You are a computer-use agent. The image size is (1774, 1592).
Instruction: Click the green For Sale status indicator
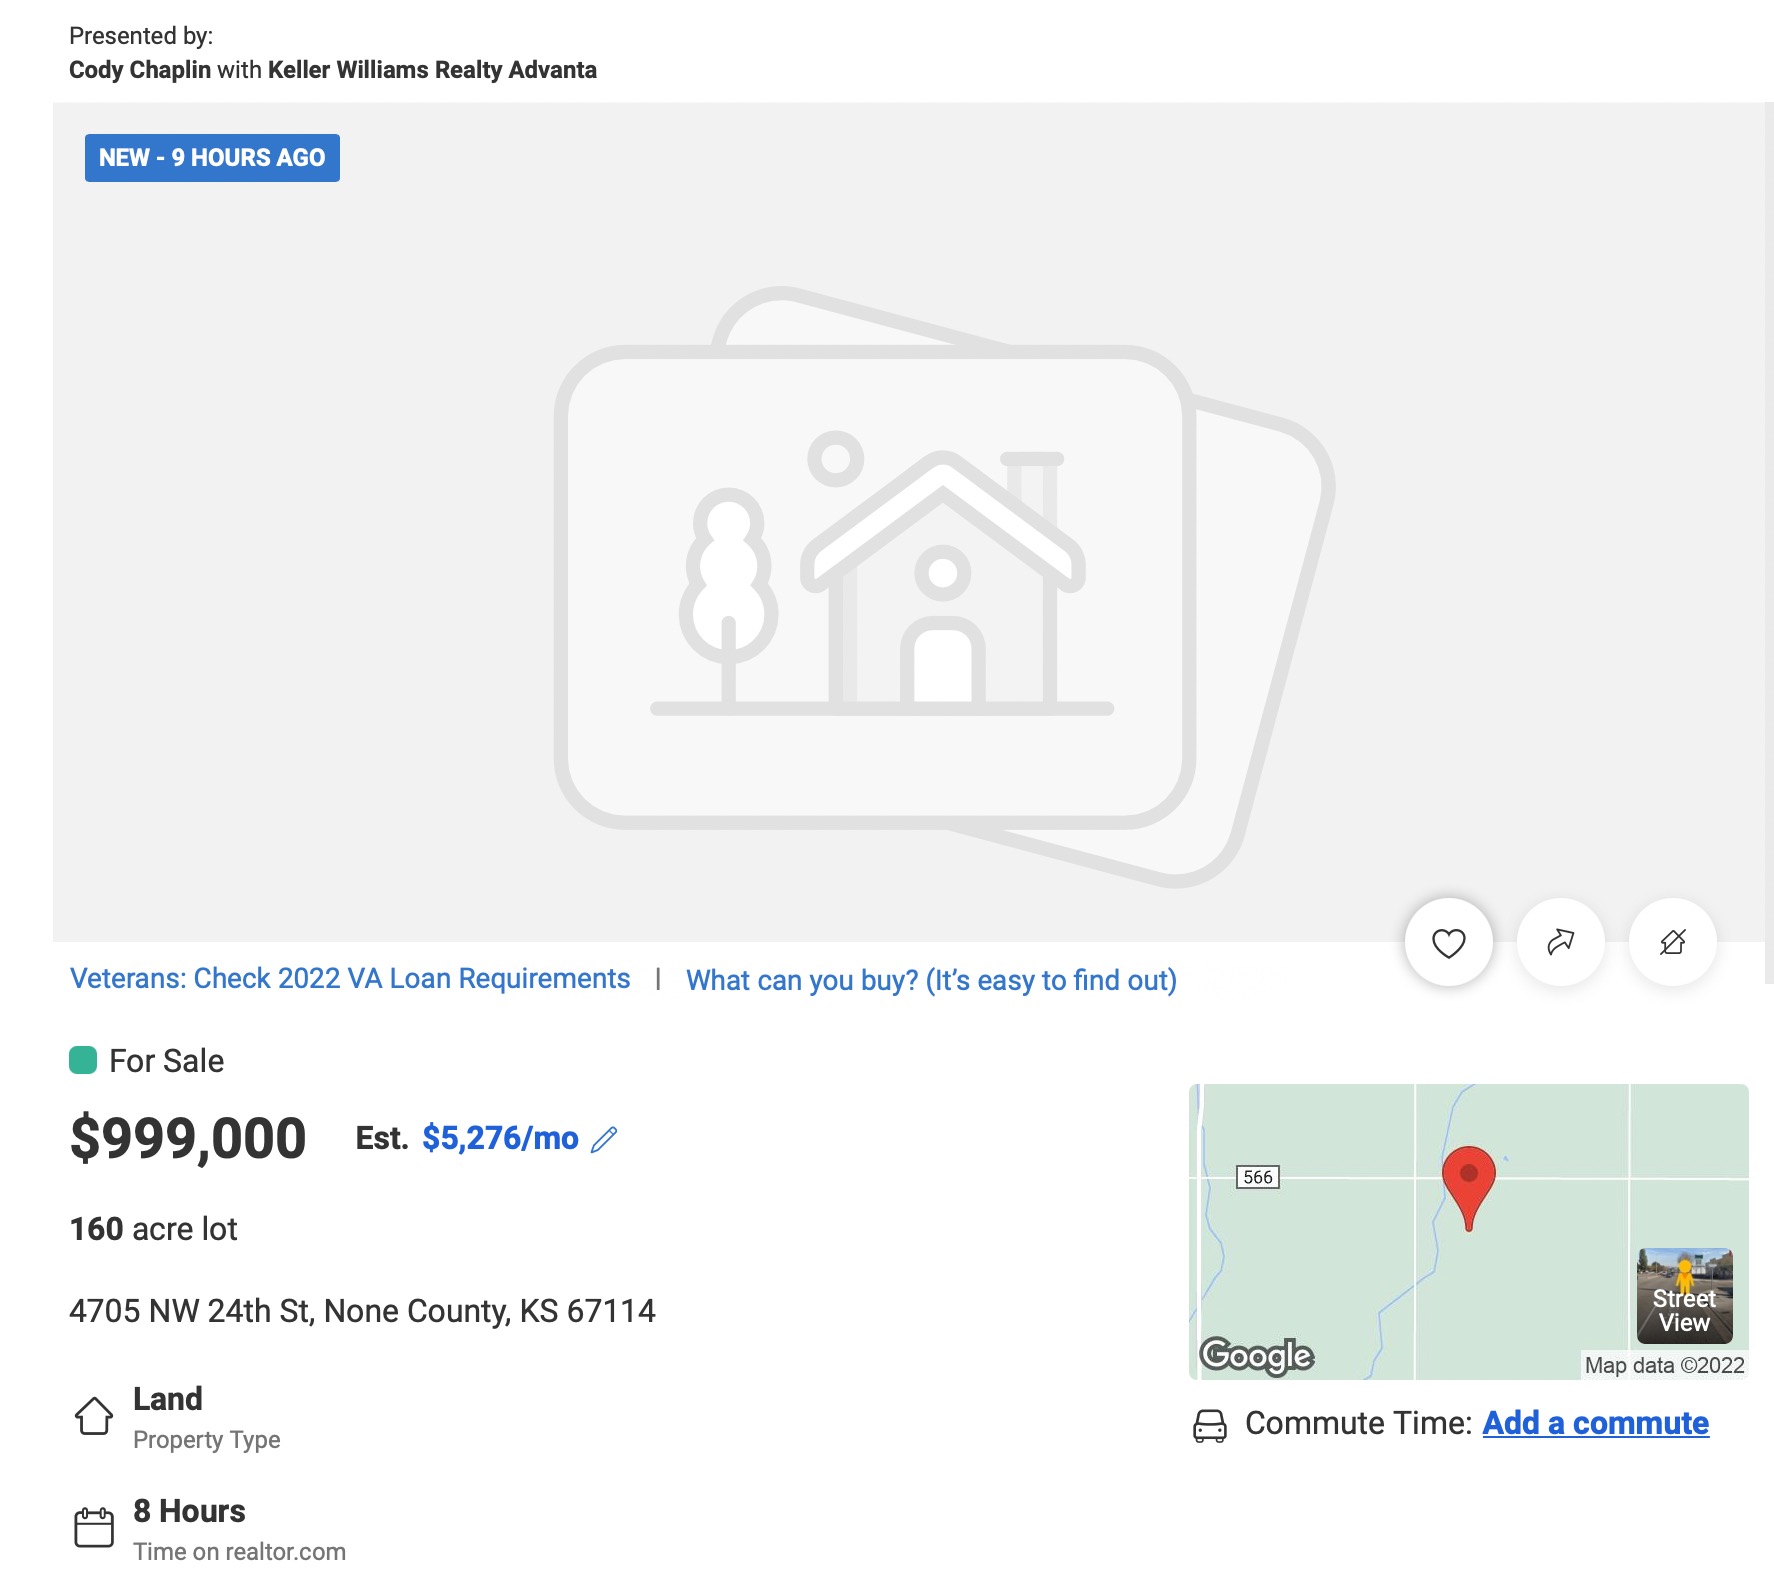83,1060
